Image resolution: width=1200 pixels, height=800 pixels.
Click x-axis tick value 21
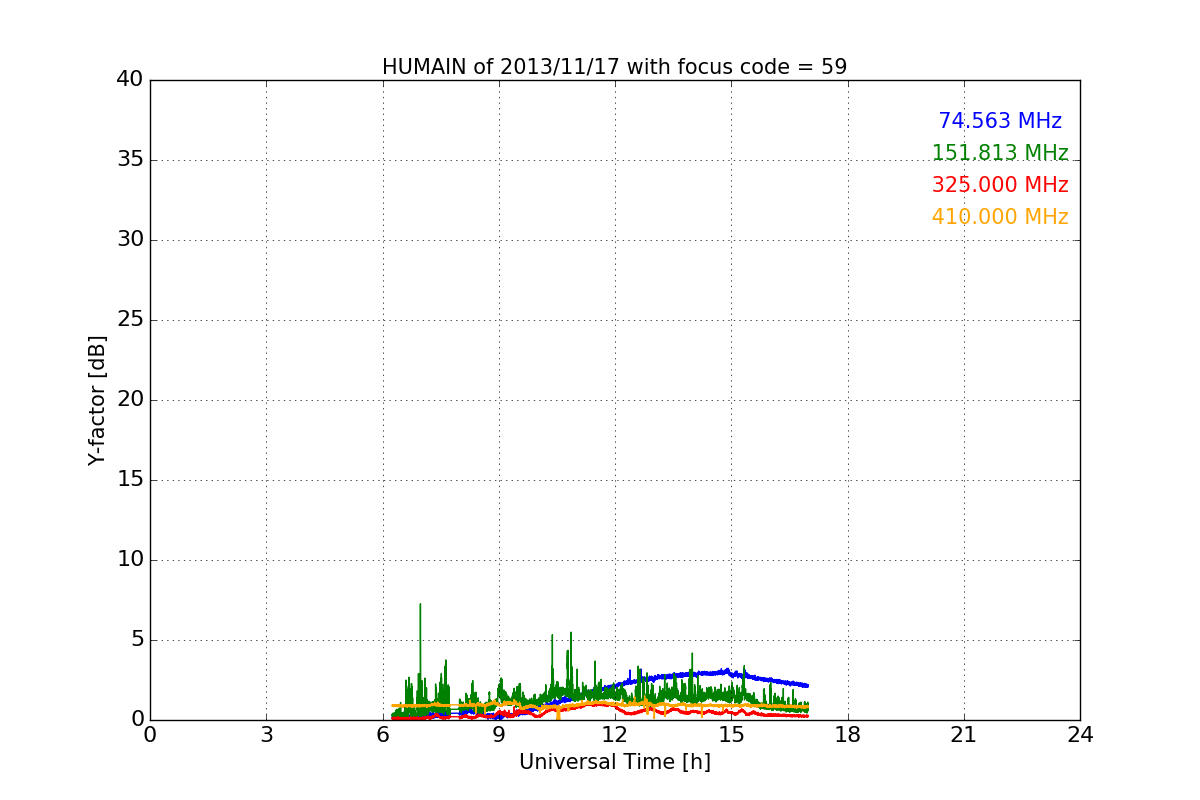point(964,735)
